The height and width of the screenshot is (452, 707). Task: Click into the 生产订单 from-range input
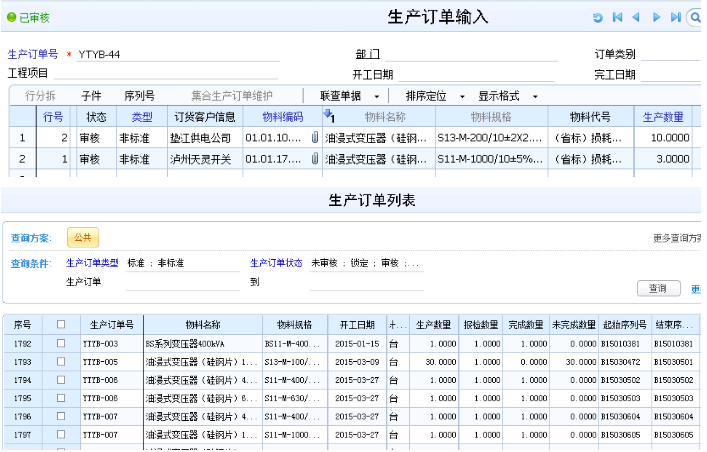pos(183,282)
